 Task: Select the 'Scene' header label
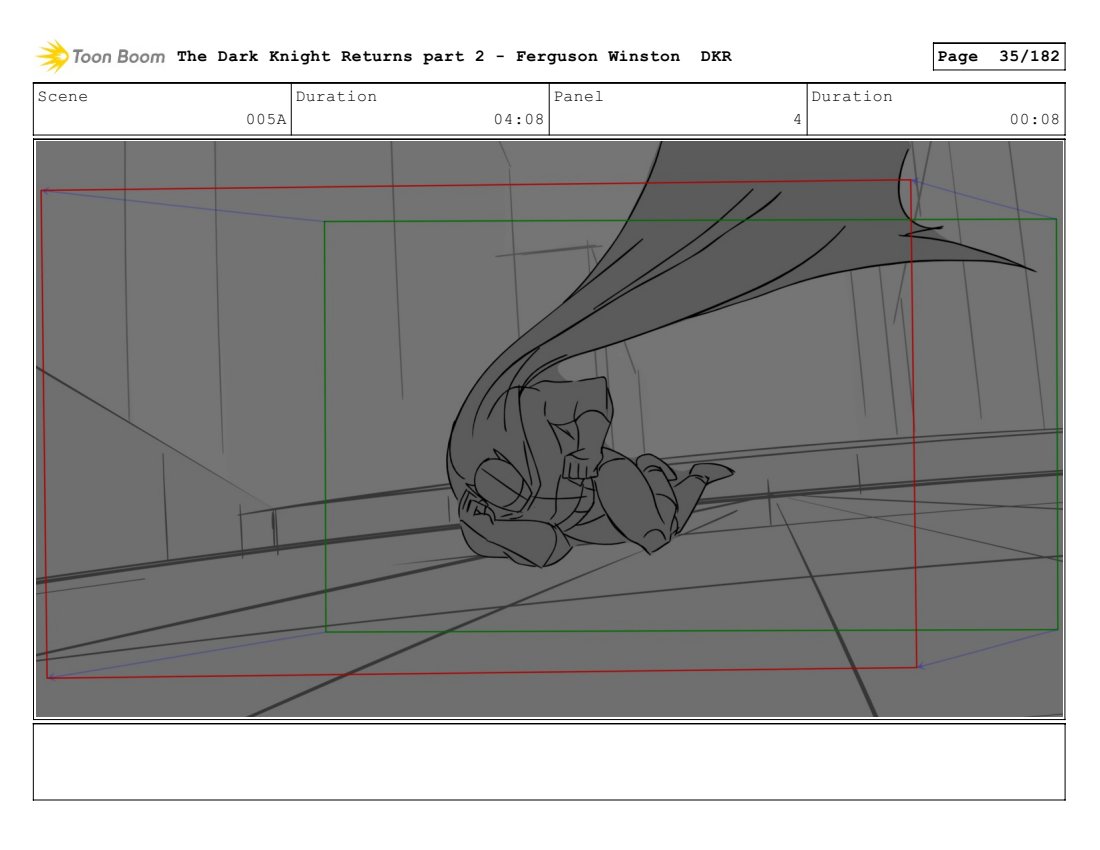[x=63, y=97]
